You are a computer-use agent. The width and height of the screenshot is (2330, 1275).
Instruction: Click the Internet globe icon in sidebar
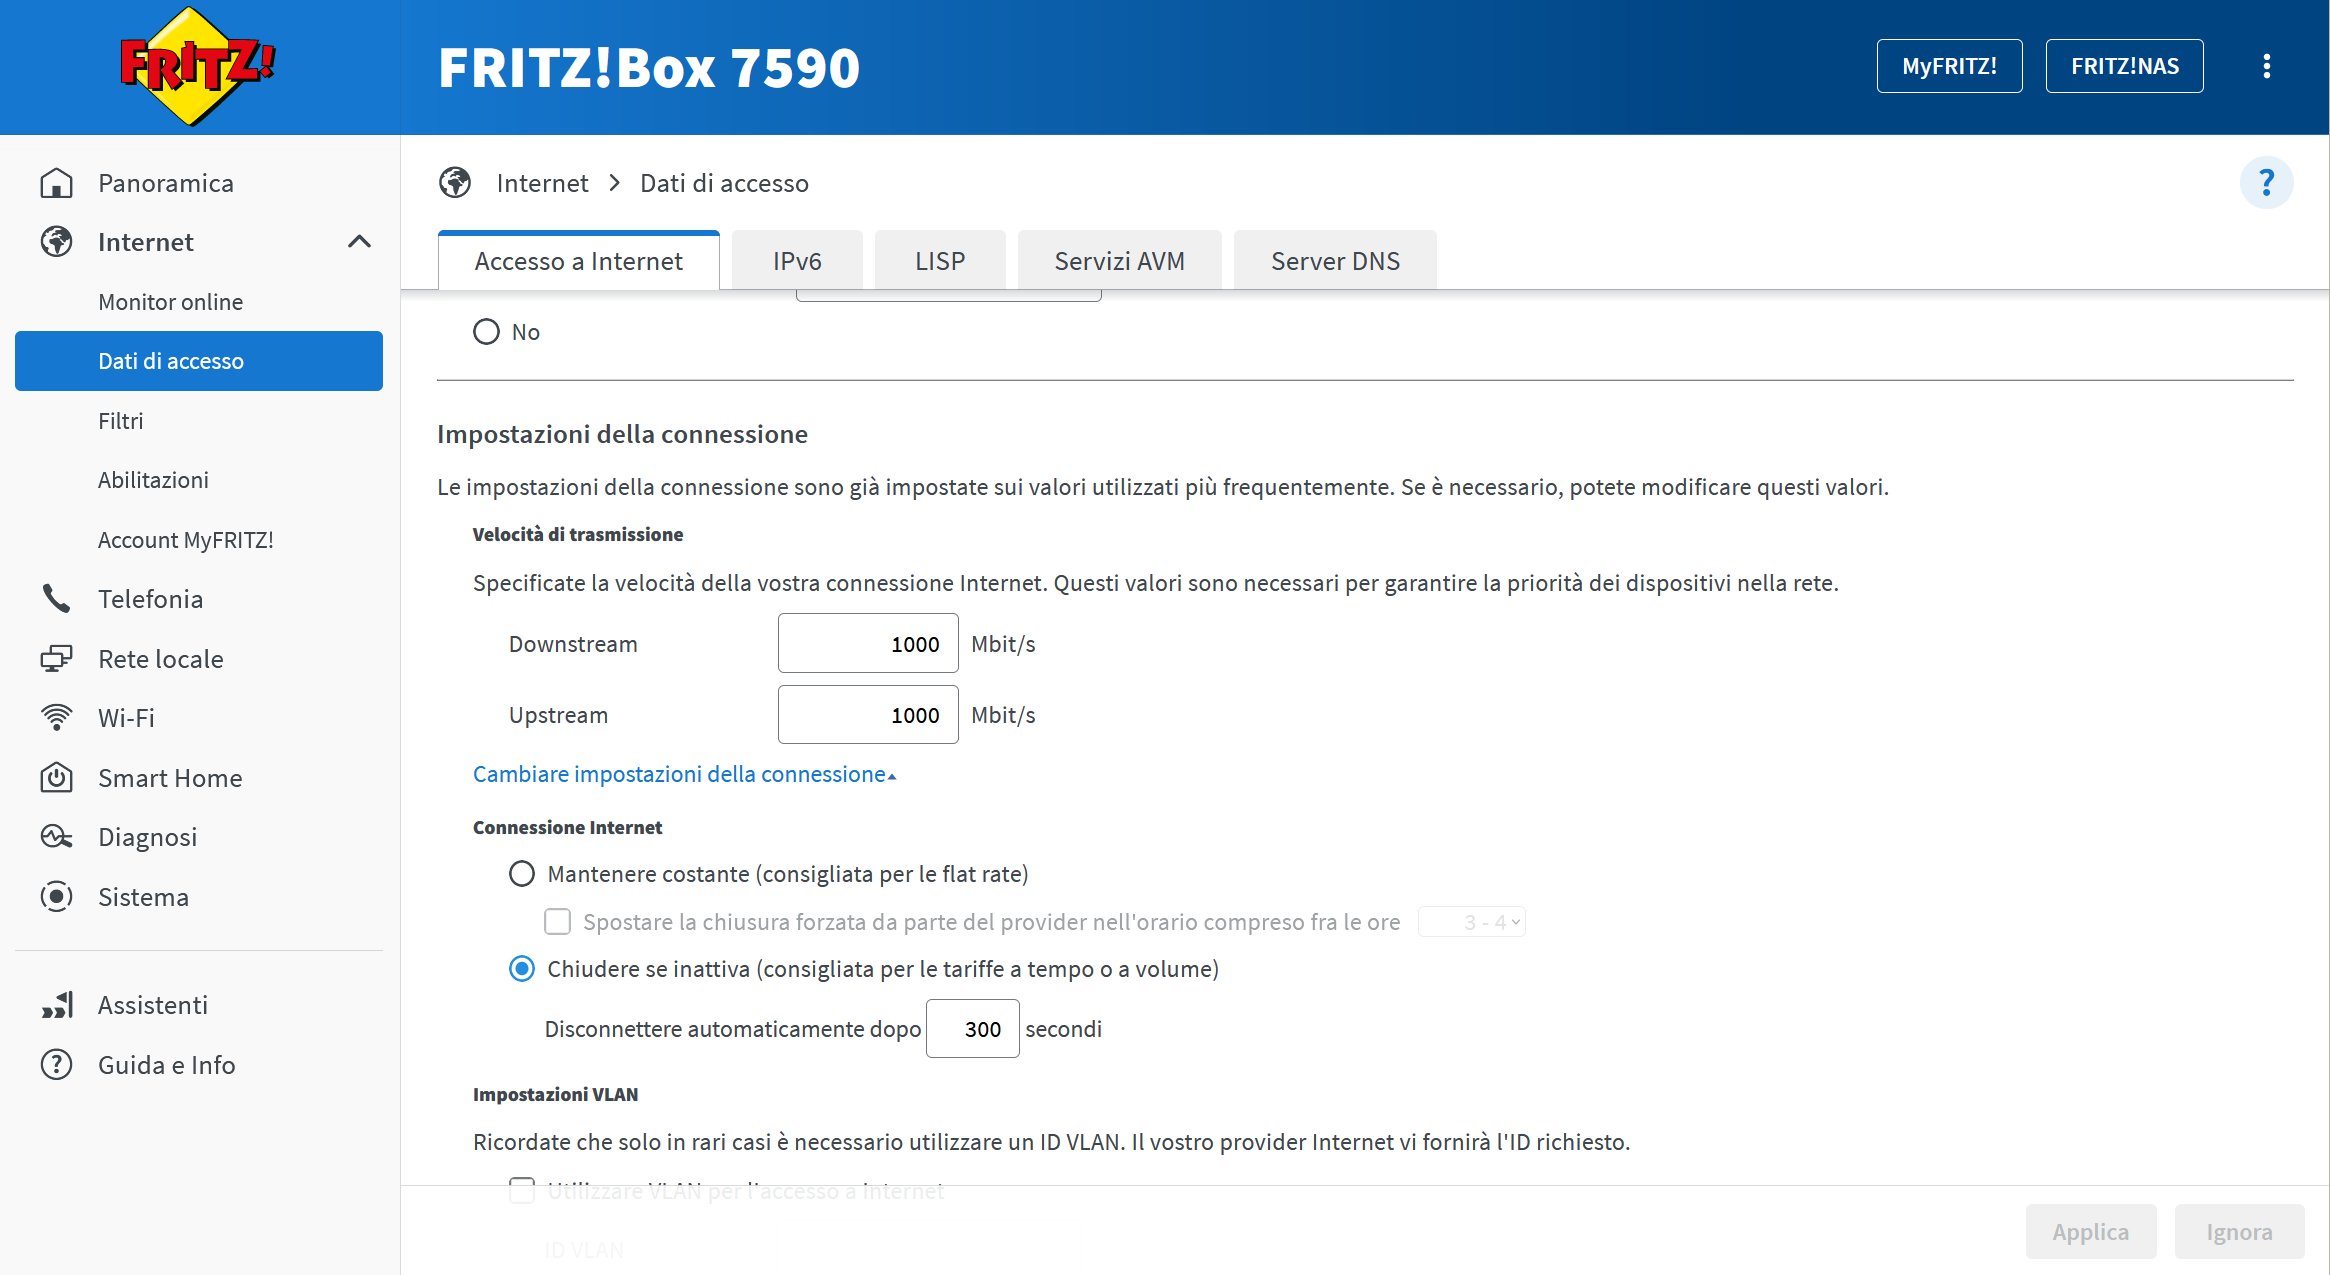click(x=56, y=242)
